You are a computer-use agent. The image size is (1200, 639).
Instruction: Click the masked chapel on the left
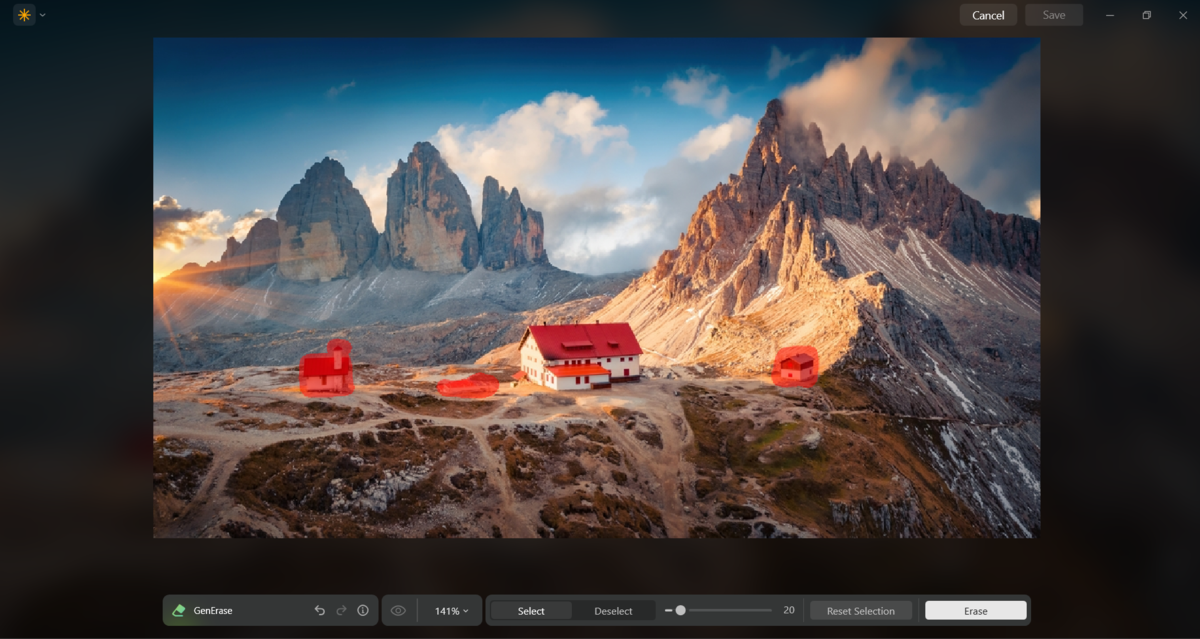[x=327, y=369]
